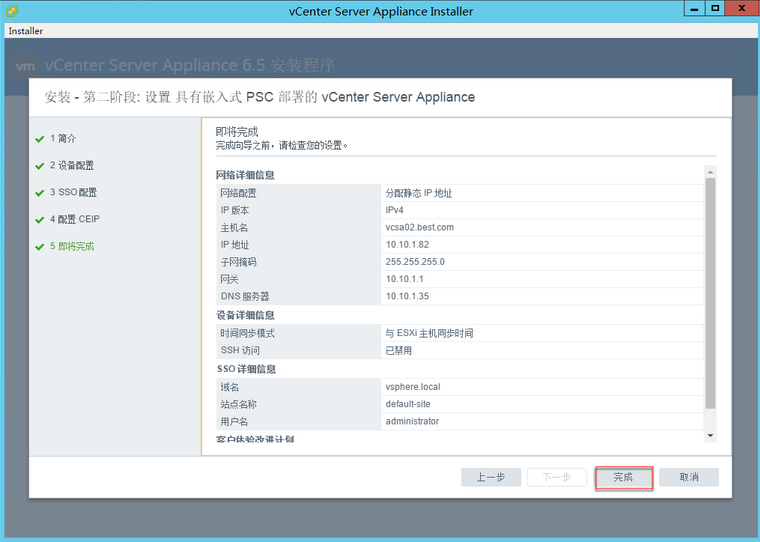This screenshot has height=542, width=760.
Task: Click the subnet mask 255.255.255.0
Action: [x=415, y=262]
